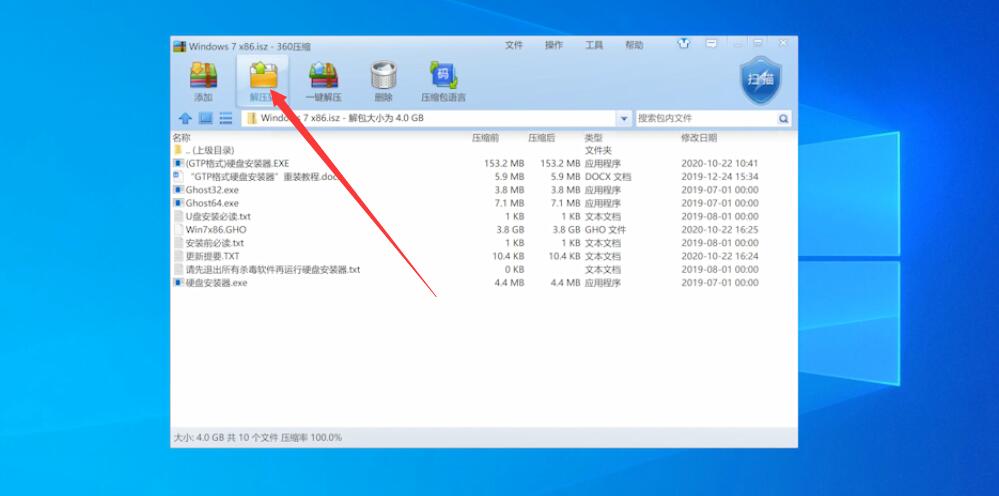Click the text file icon of U盘安装必读.txt
999x496 pixels.
[x=178, y=216]
